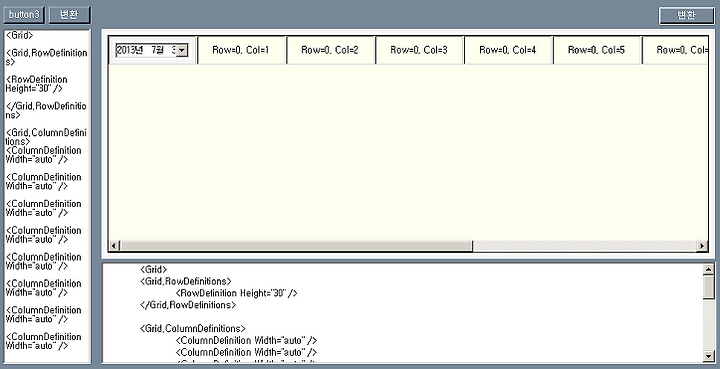Screen dimensions: 720x369
Task: Click the grid's horizontal scrollbar thumb
Action: [296, 246]
